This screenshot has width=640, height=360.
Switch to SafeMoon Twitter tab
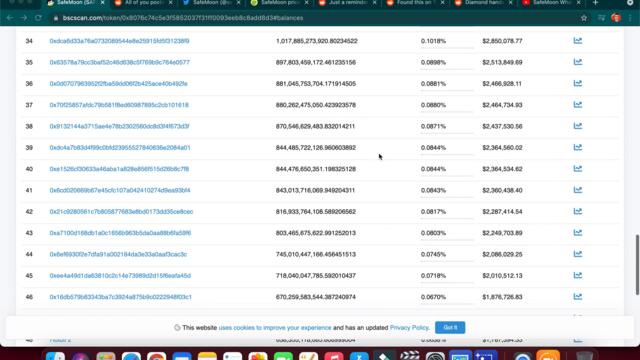click(x=211, y=3)
